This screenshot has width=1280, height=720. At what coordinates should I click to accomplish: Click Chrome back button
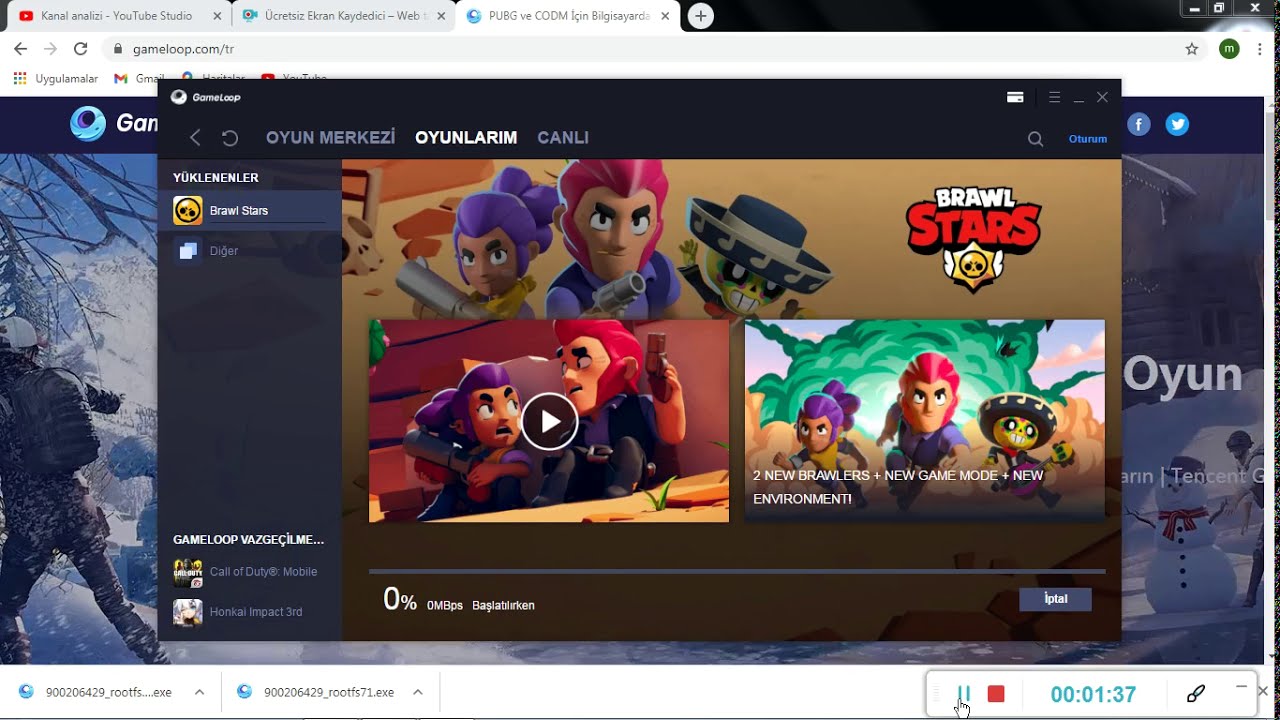point(20,48)
